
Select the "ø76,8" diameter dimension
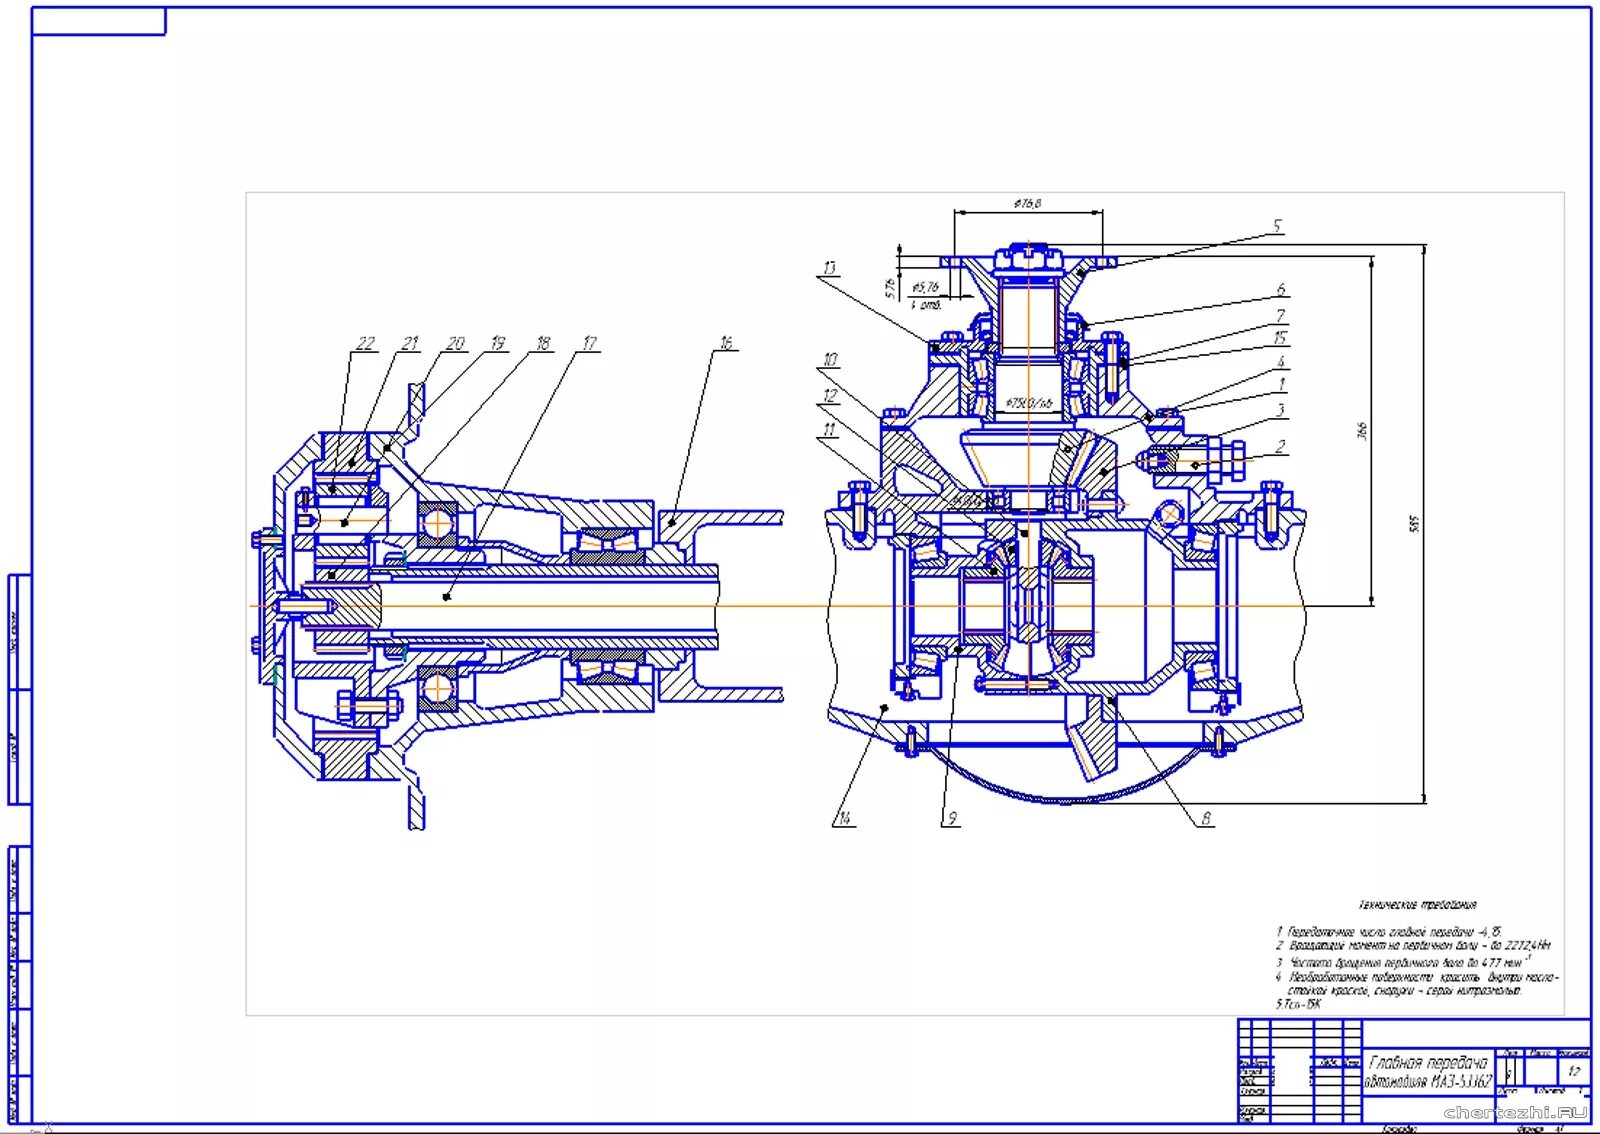click(x=1028, y=203)
